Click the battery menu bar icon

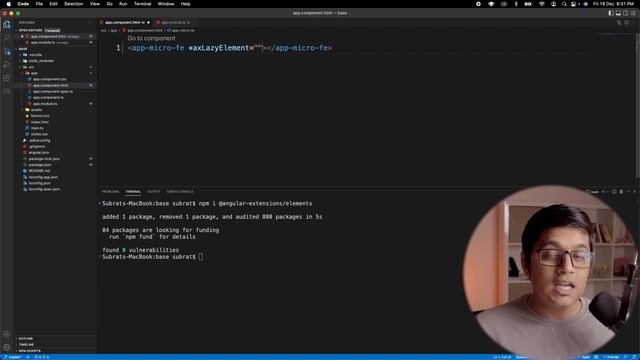(x=528, y=4)
